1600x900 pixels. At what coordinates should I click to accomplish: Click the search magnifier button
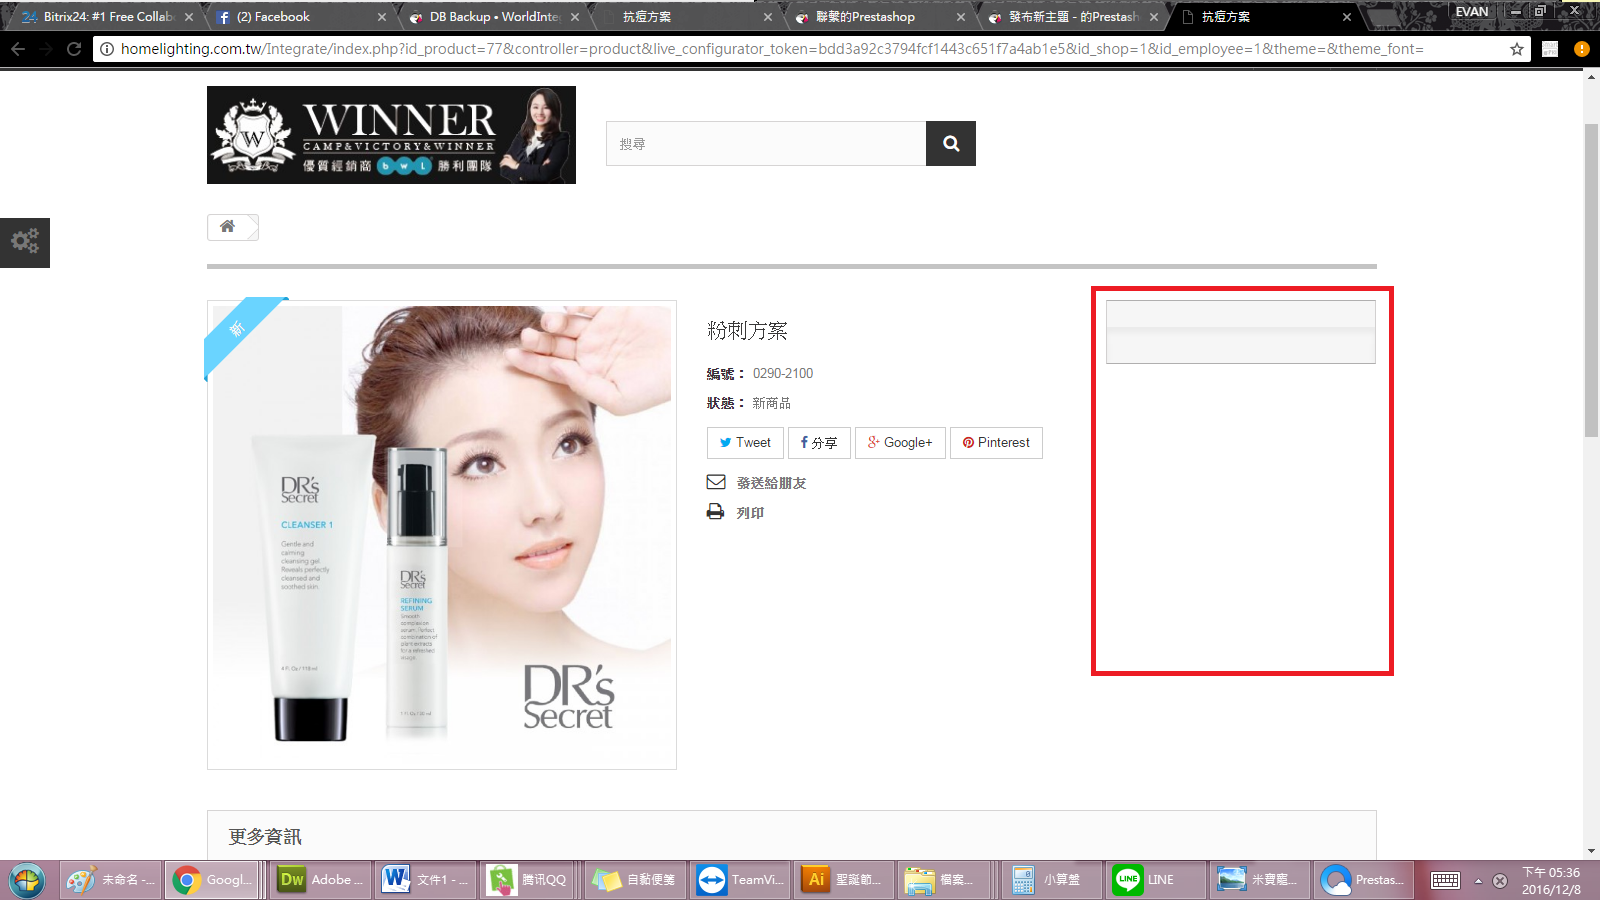point(951,143)
